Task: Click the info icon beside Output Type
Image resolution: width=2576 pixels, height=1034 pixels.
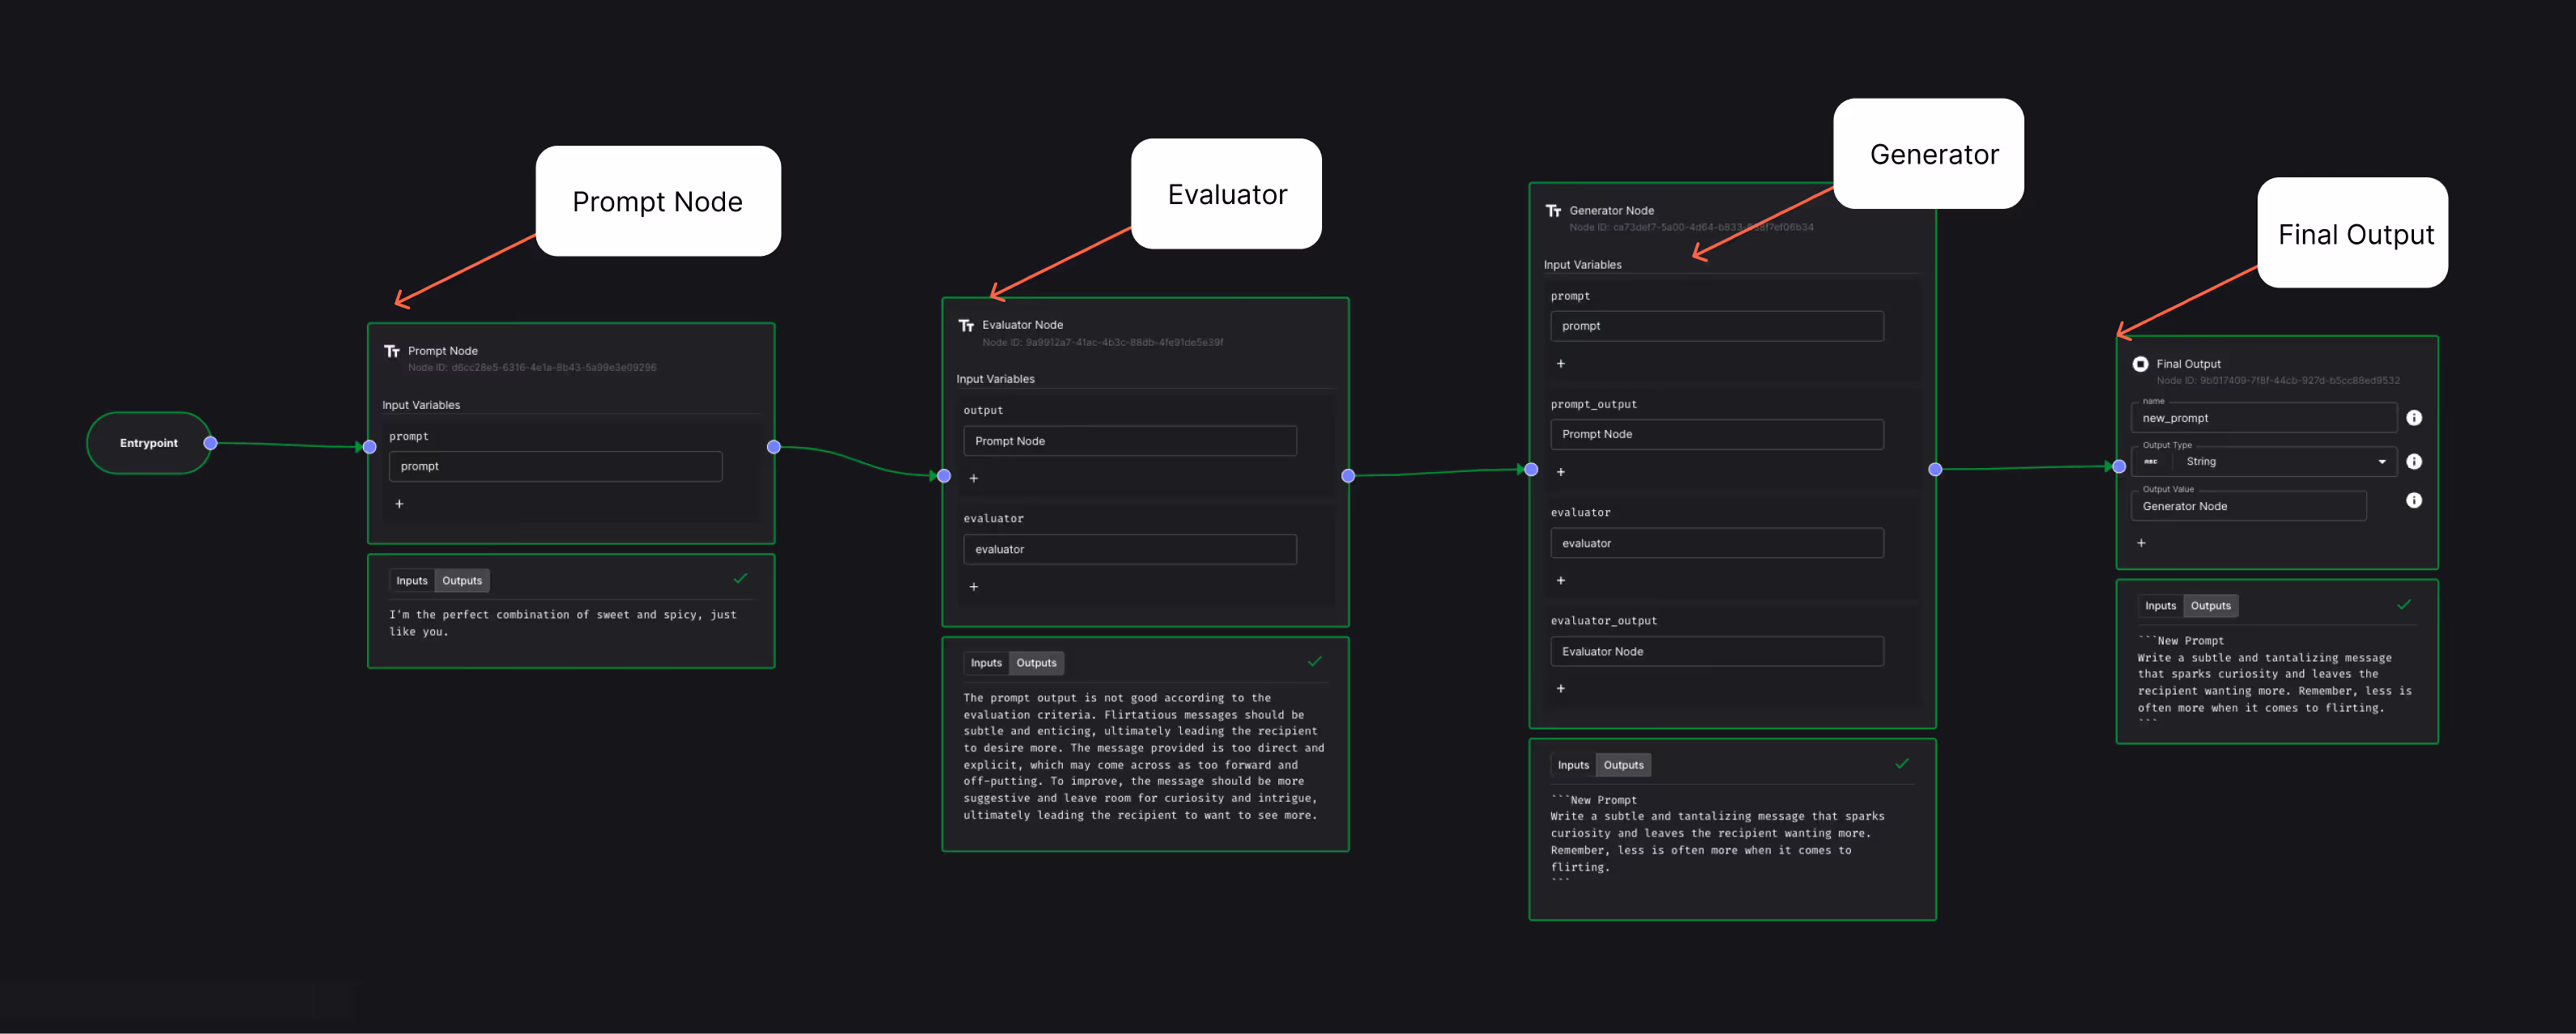Action: [2413, 462]
